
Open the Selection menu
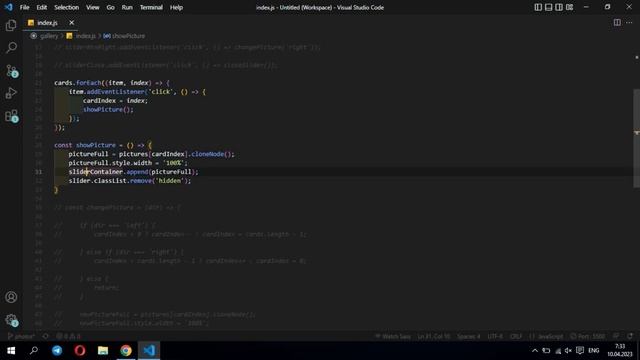click(x=67, y=7)
